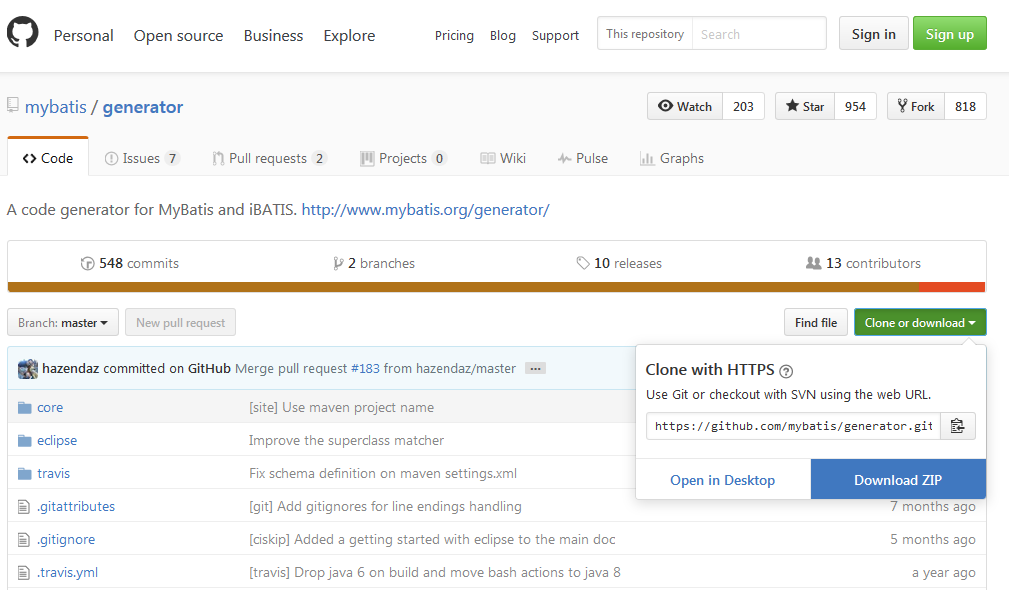The image size is (1009, 590).
Task: Click the branches fork icon
Action: tap(338, 263)
